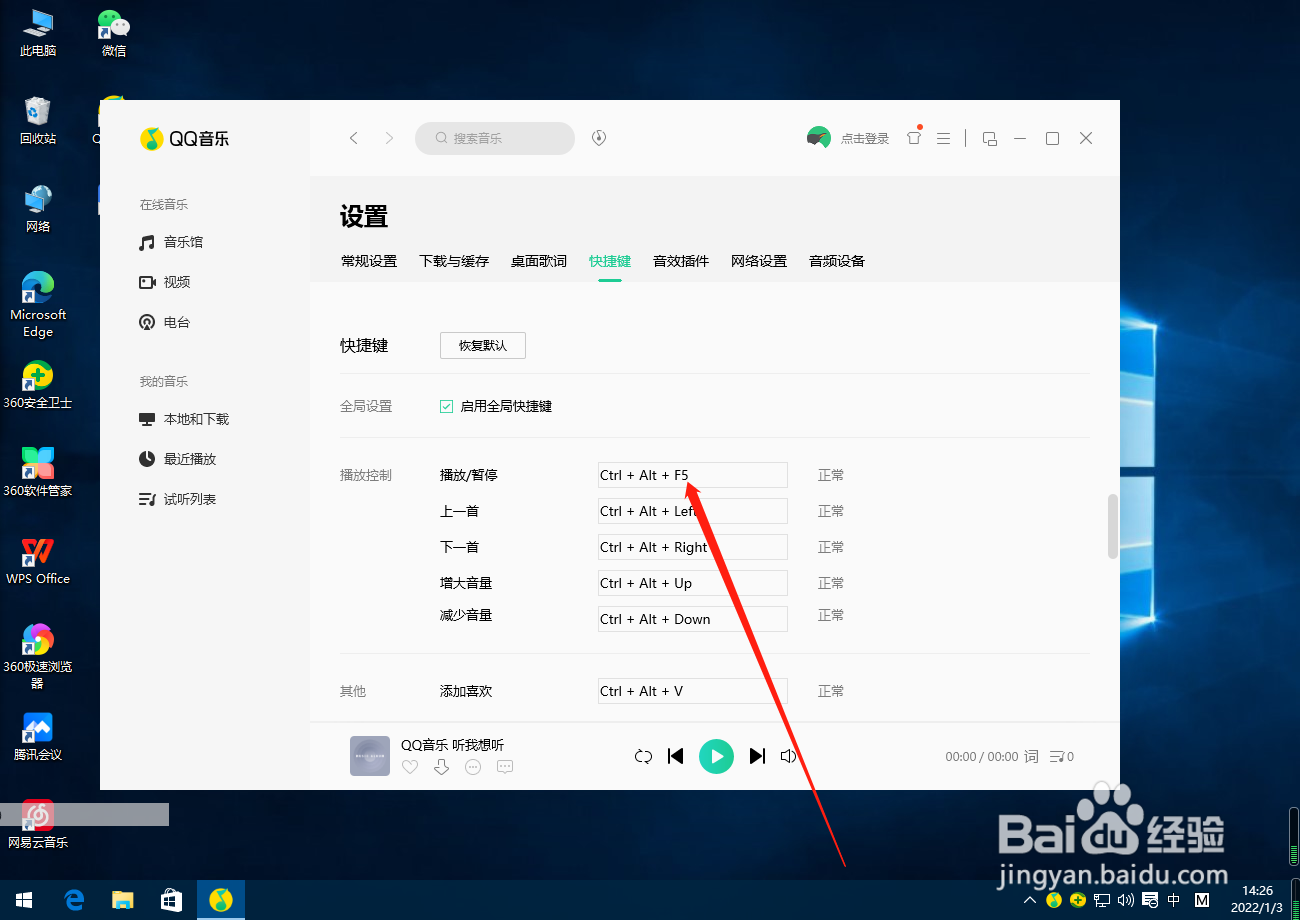Click 点击登录 link
Viewport: 1300px width, 920px height.
[865, 139]
